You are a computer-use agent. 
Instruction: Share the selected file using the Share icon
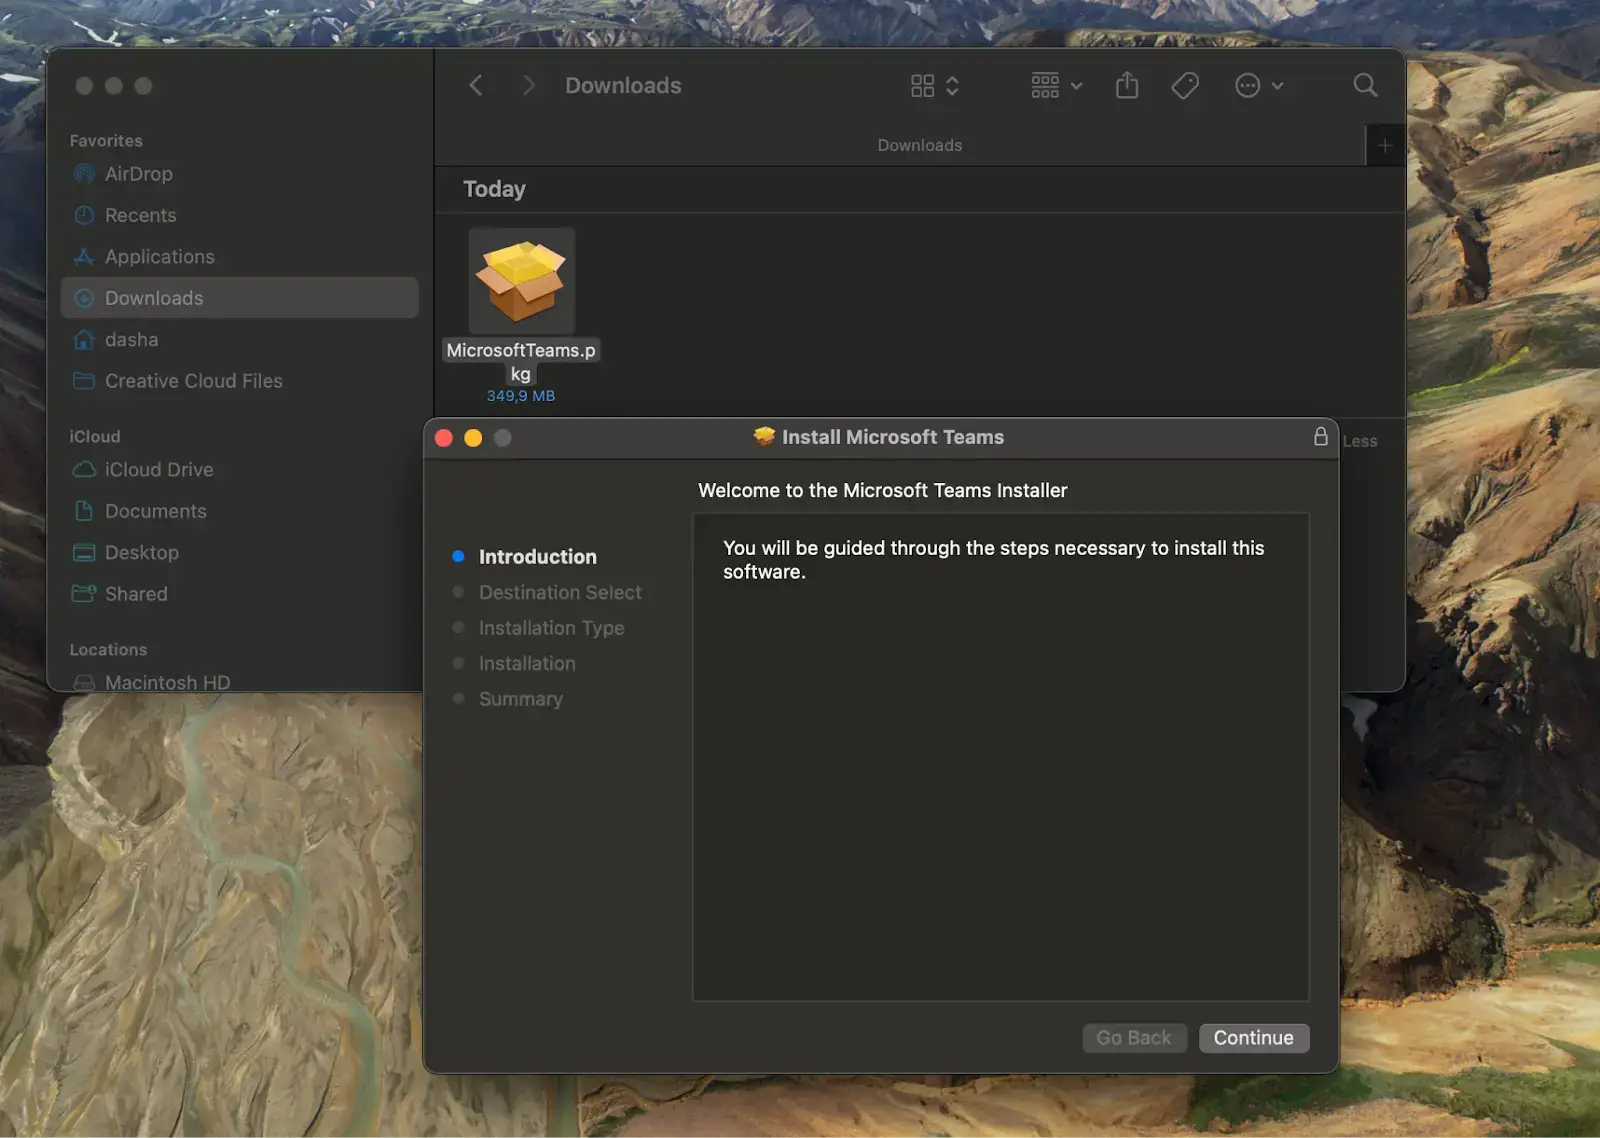[1126, 85]
